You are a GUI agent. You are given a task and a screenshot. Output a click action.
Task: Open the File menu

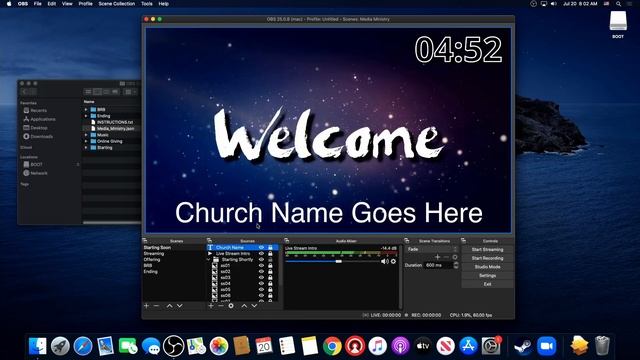[38, 4]
